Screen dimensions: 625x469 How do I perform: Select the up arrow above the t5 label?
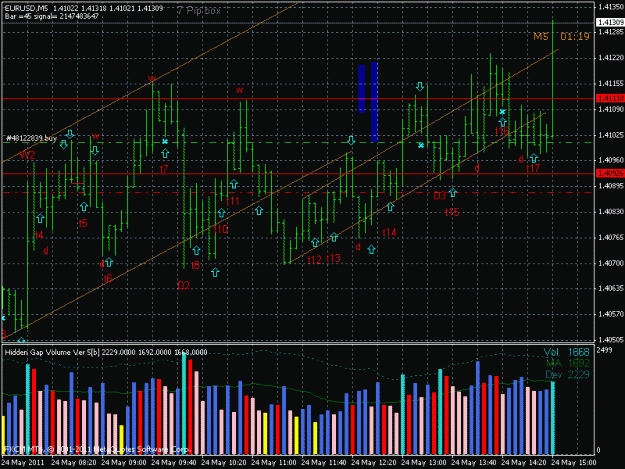(x=84, y=207)
